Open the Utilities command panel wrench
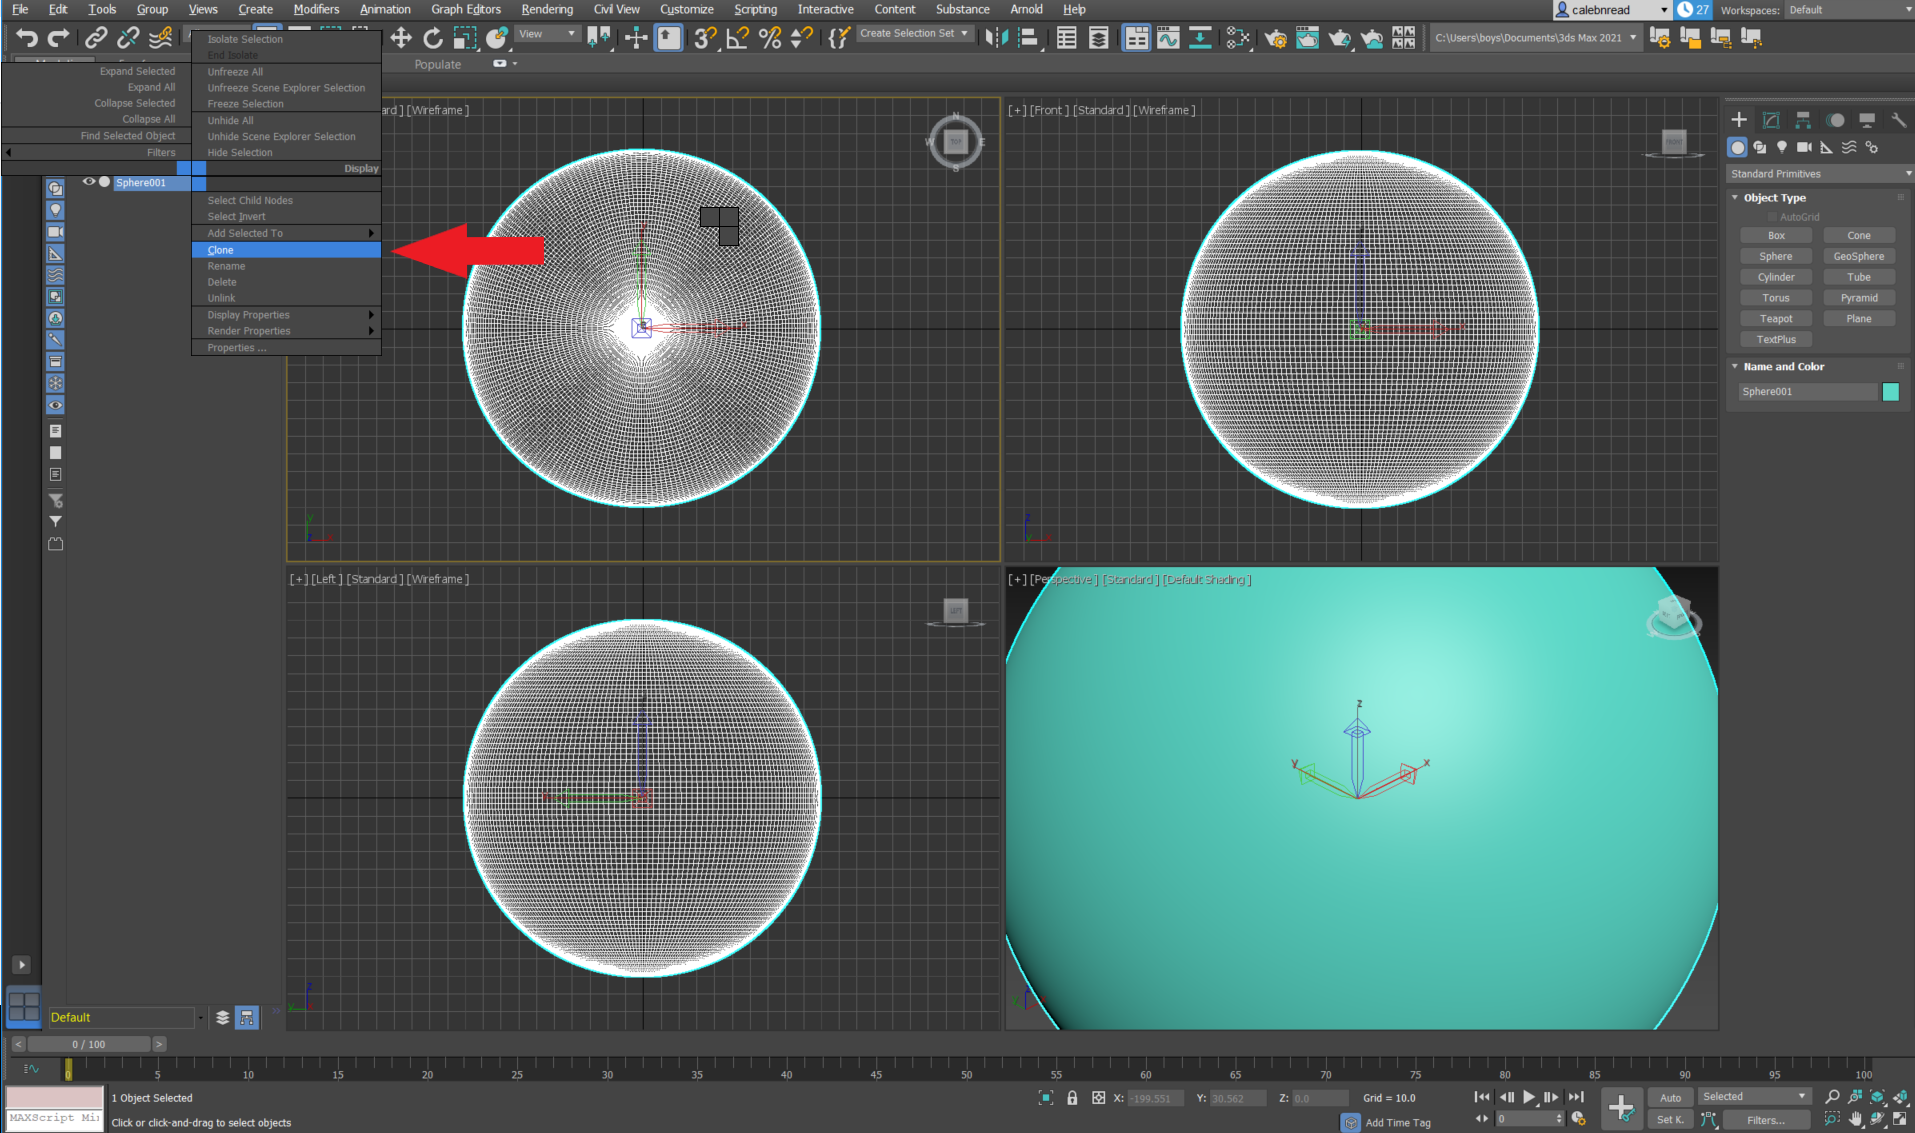Viewport: 1915px width, 1133px height. (1899, 120)
